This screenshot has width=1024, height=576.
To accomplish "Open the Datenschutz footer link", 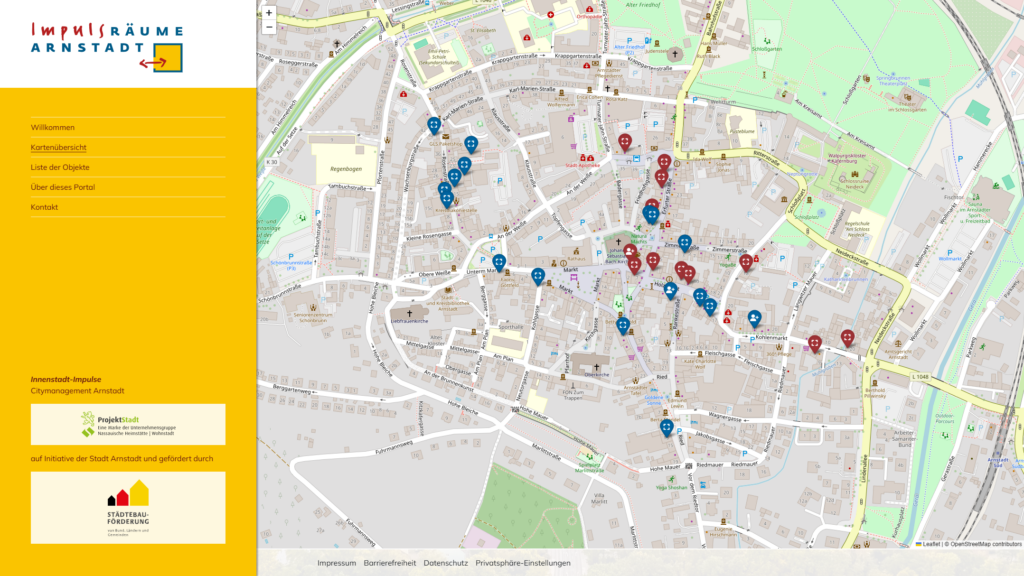I will click(x=445, y=563).
